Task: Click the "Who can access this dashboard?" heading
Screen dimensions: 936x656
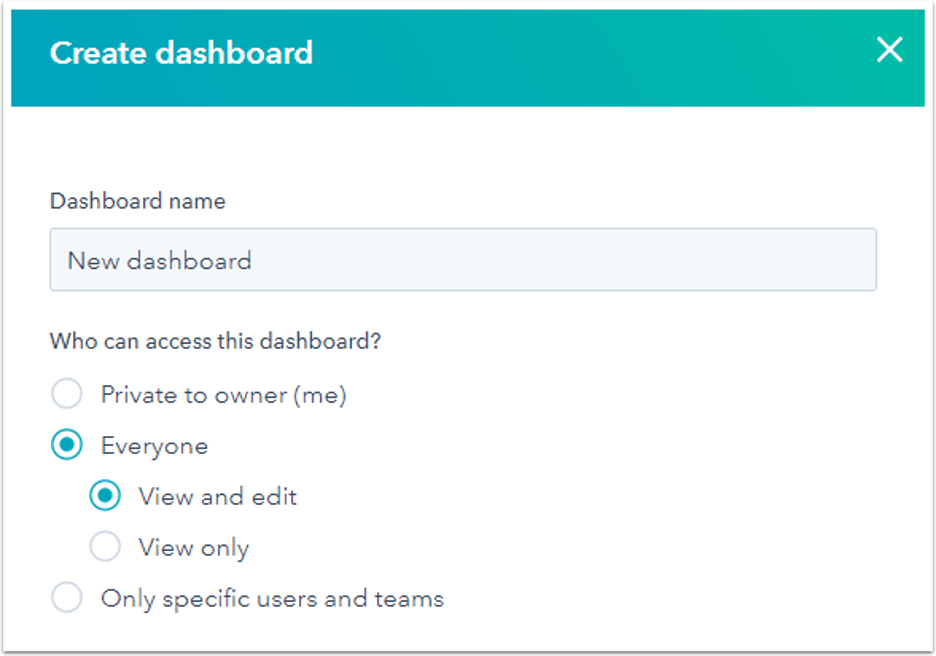Action: (x=215, y=341)
